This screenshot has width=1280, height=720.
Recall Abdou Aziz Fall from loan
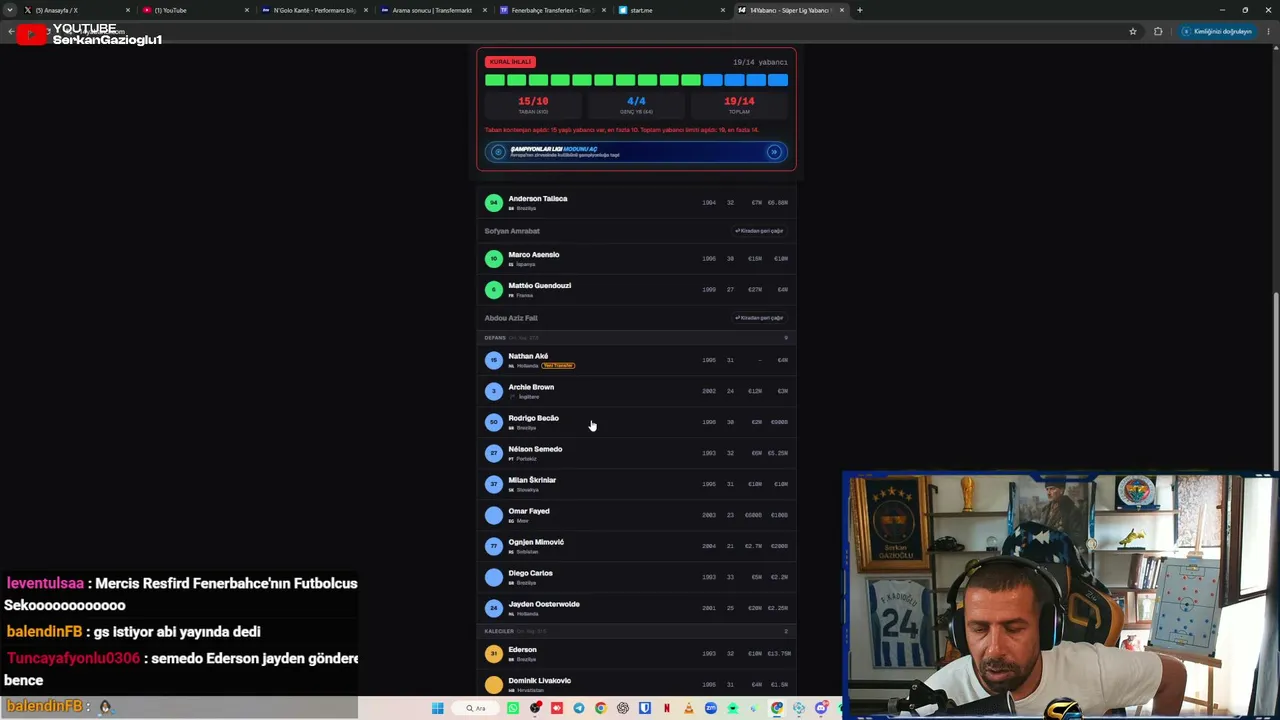[x=759, y=318]
